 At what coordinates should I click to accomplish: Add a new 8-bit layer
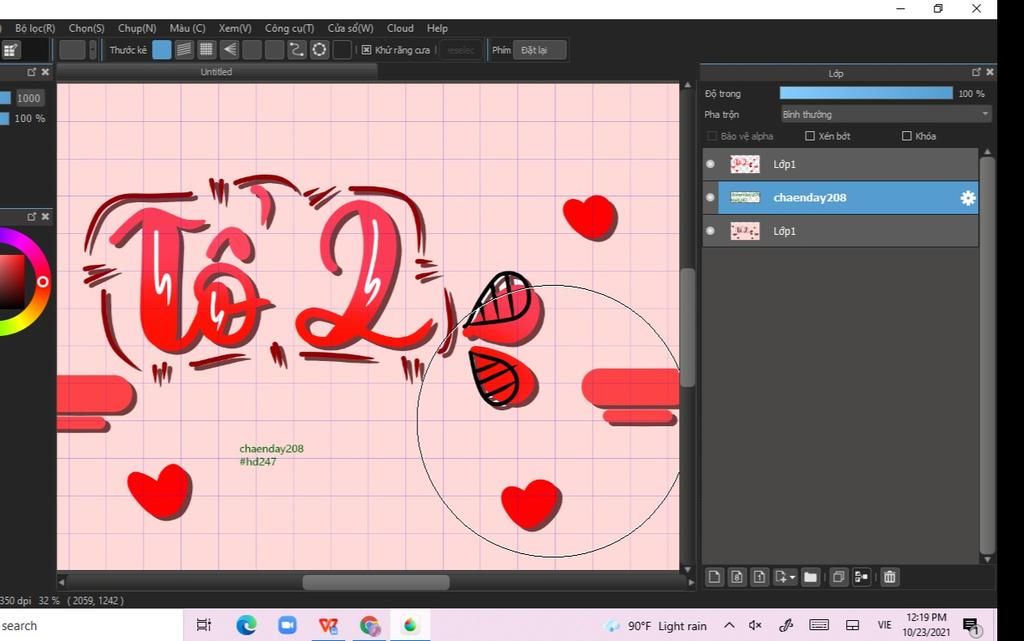coord(737,577)
